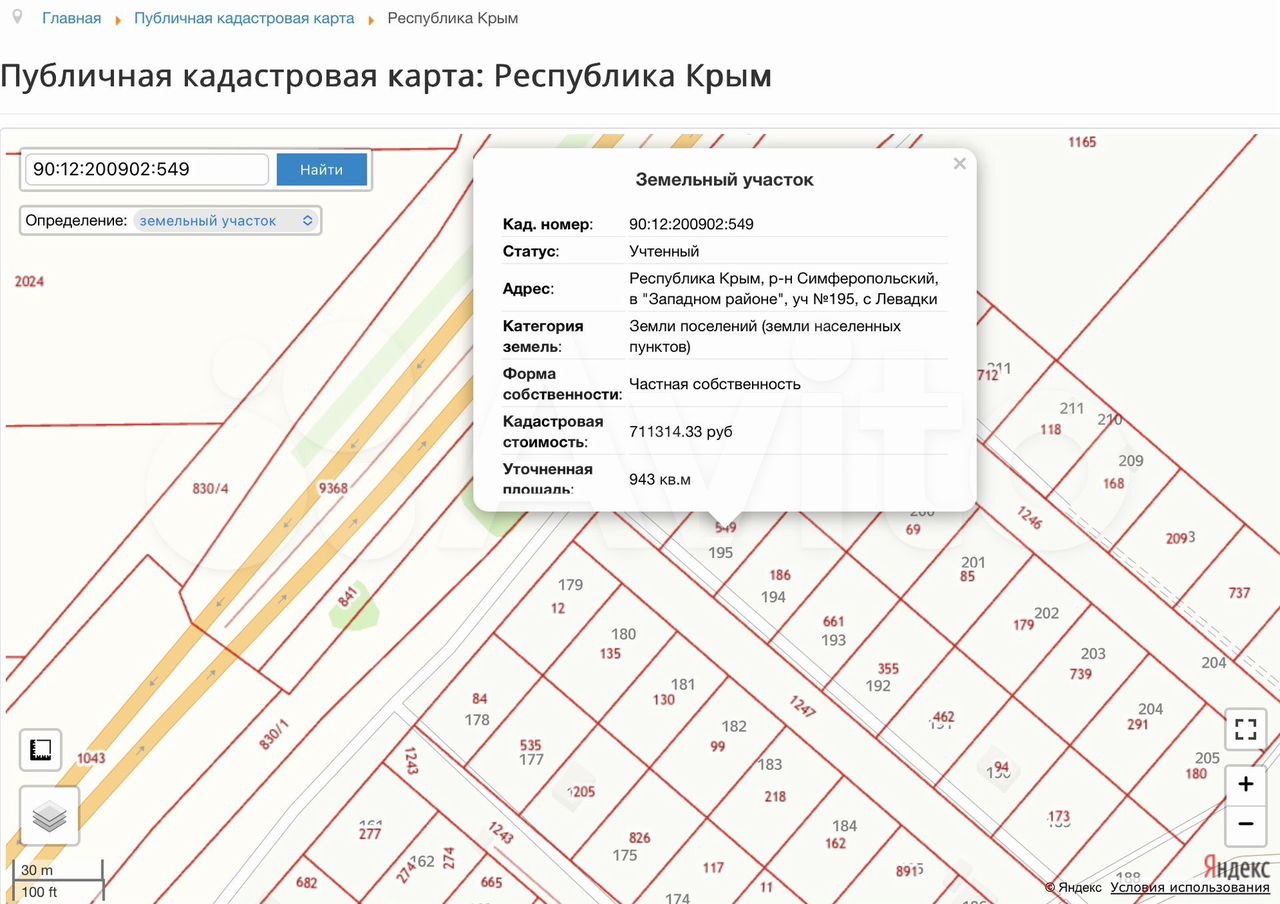Go to Публичная кадастровая карта breadcrumb link
Screen dimensions: 1280x904
[244, 18]
